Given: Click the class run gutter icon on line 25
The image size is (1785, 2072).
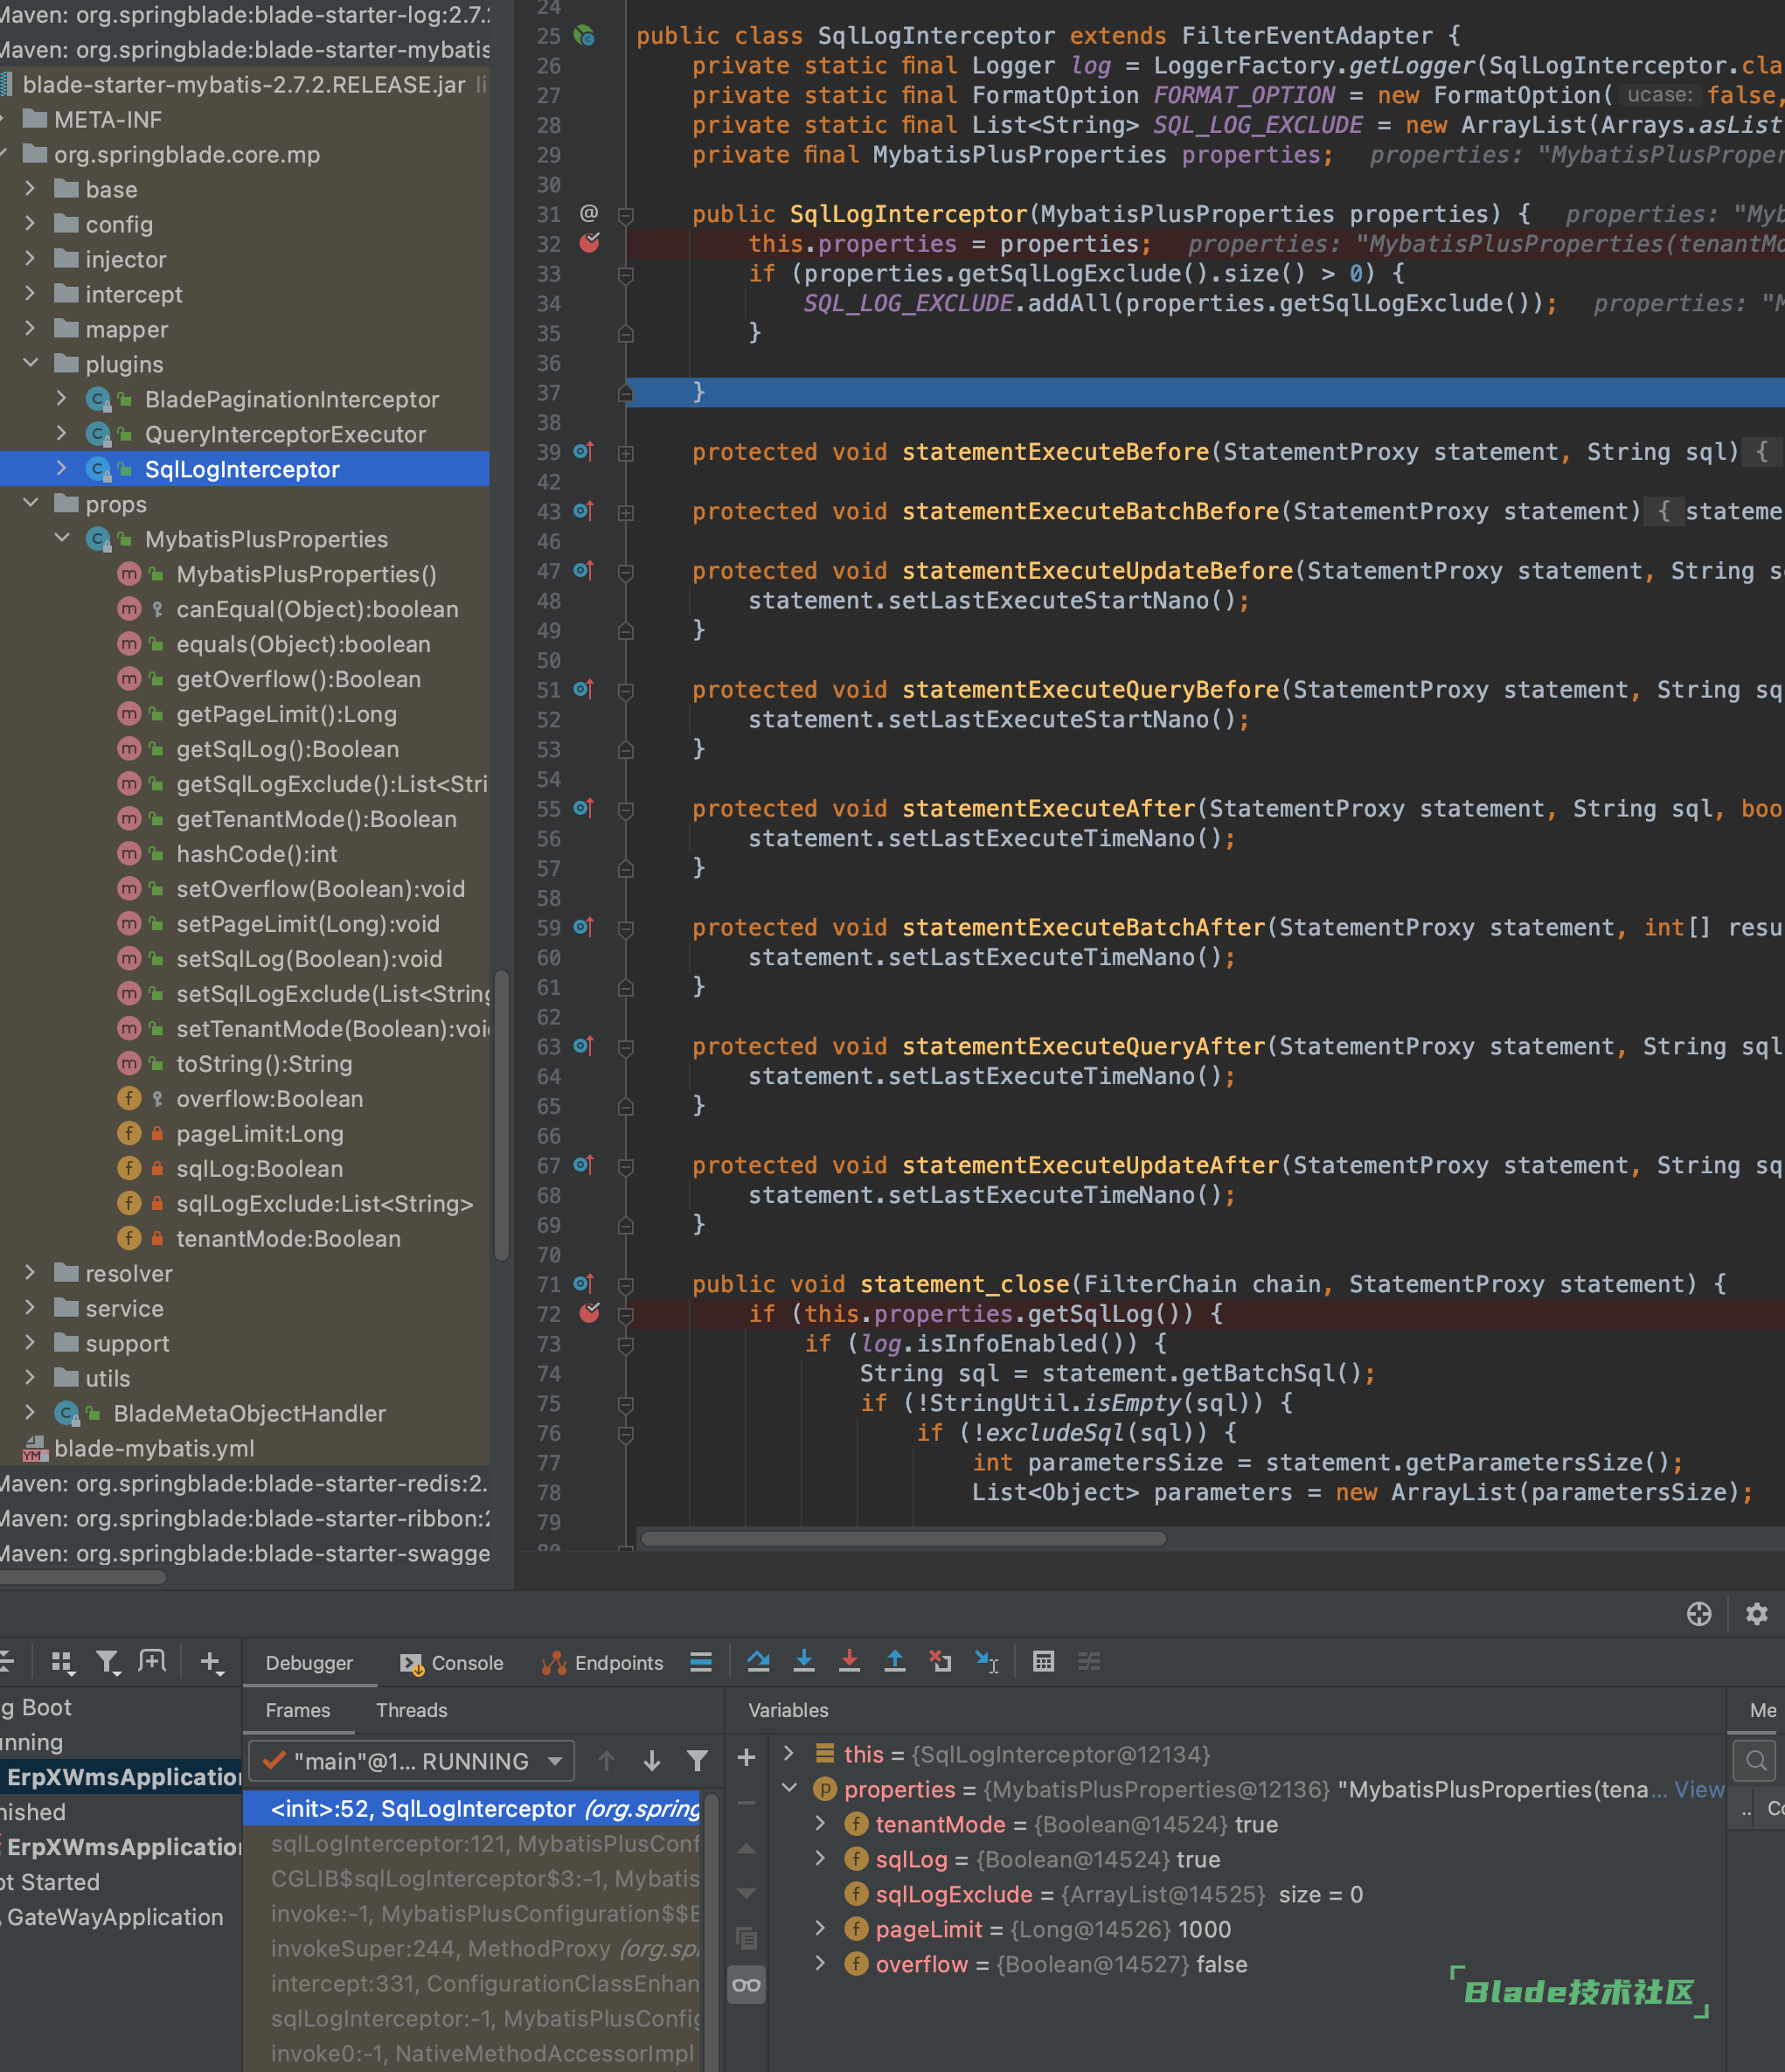Looking at the screenshot, I should tap(584, 36).
